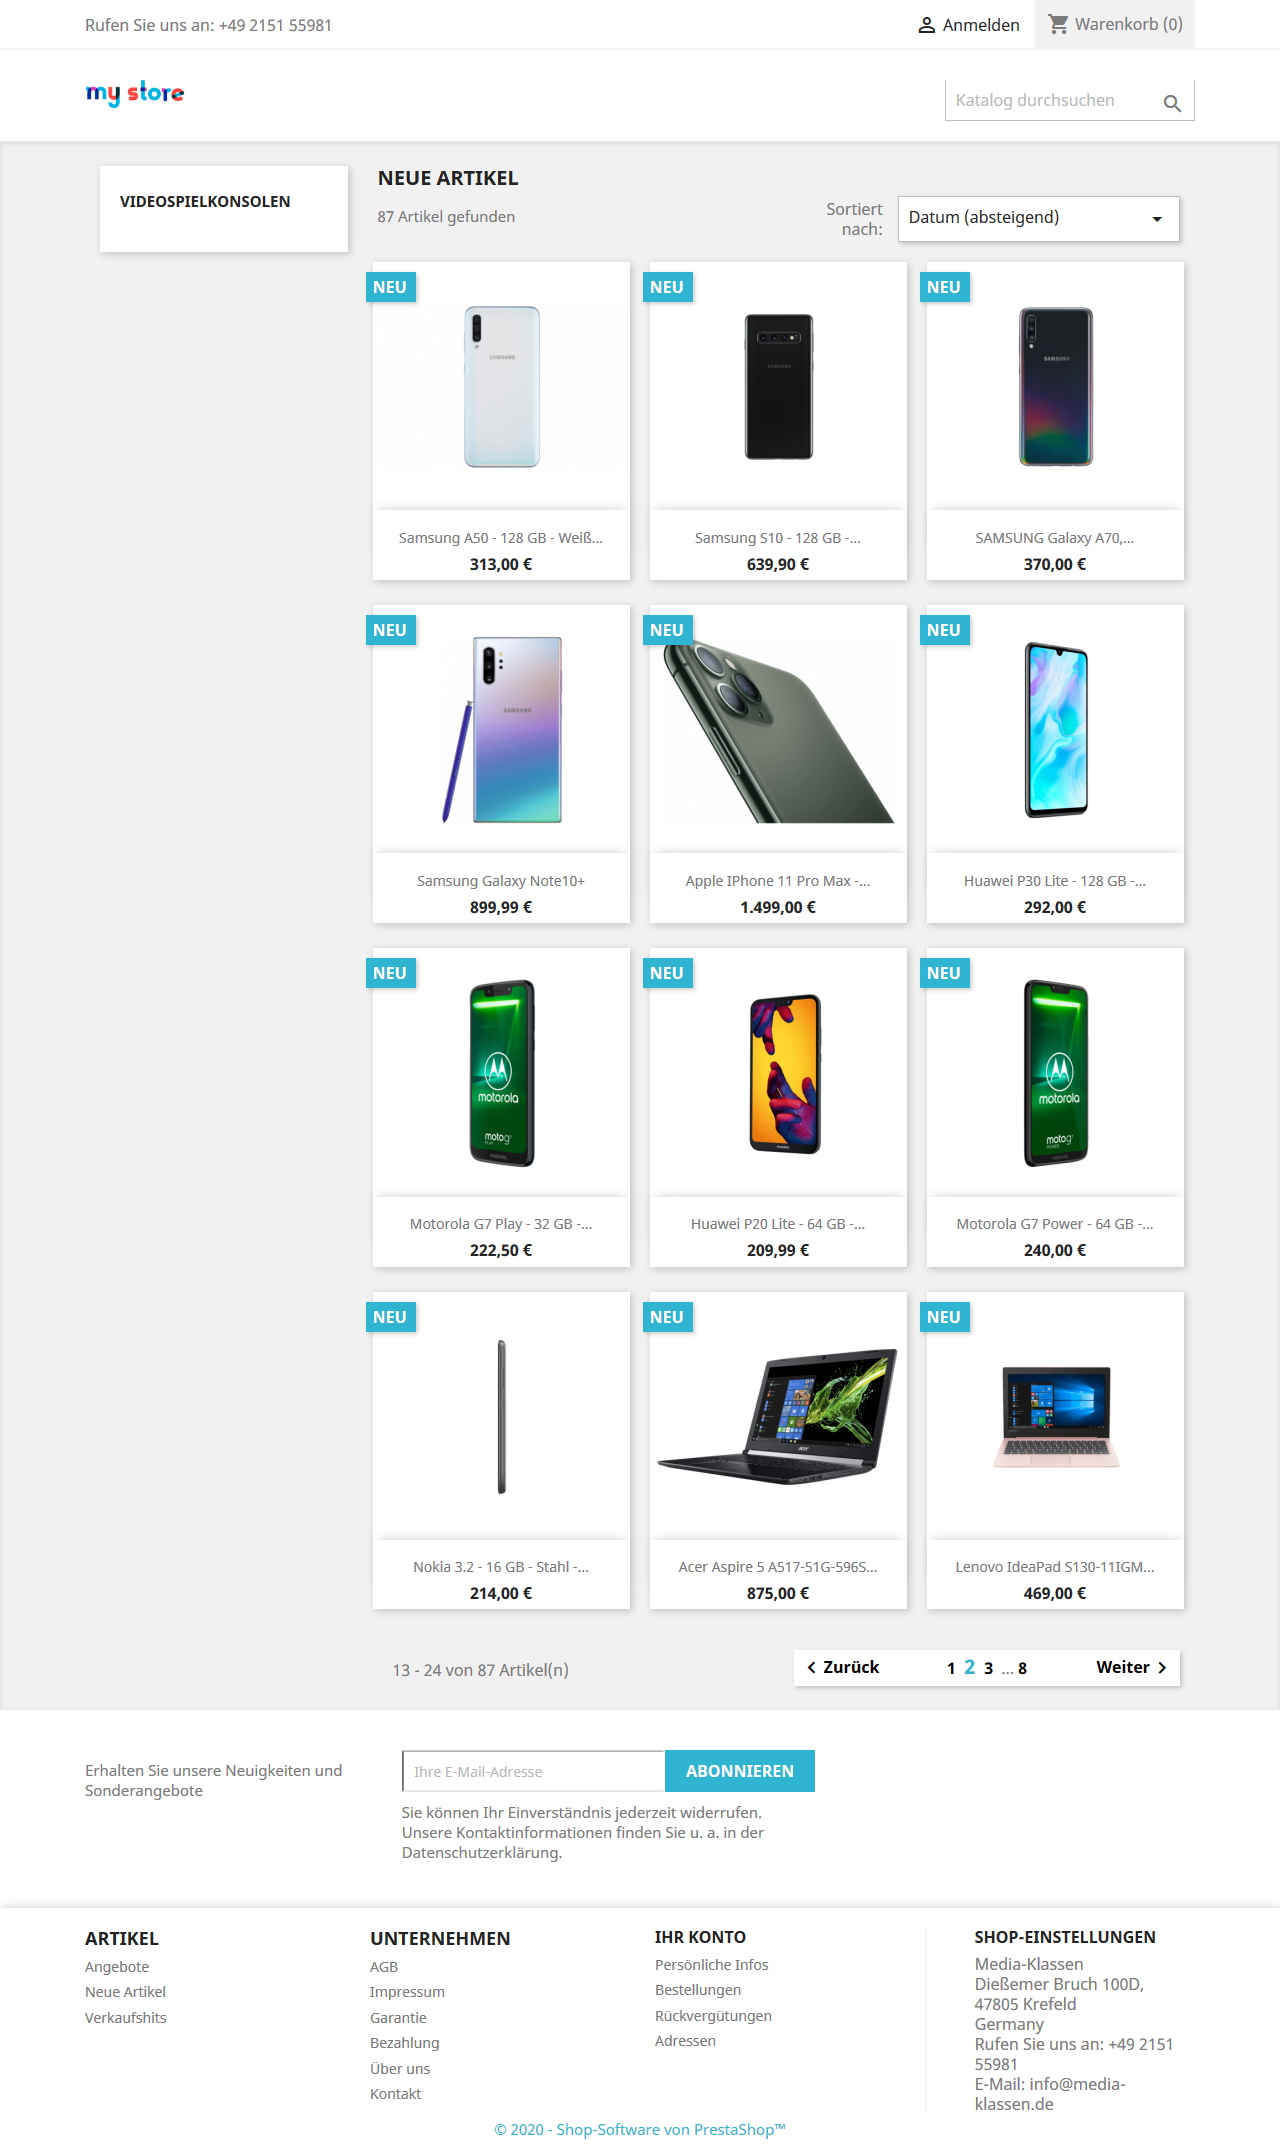Click the Abonnieren button
The height and width of the screenshot is (2155, 1280).
[740, 1771]
